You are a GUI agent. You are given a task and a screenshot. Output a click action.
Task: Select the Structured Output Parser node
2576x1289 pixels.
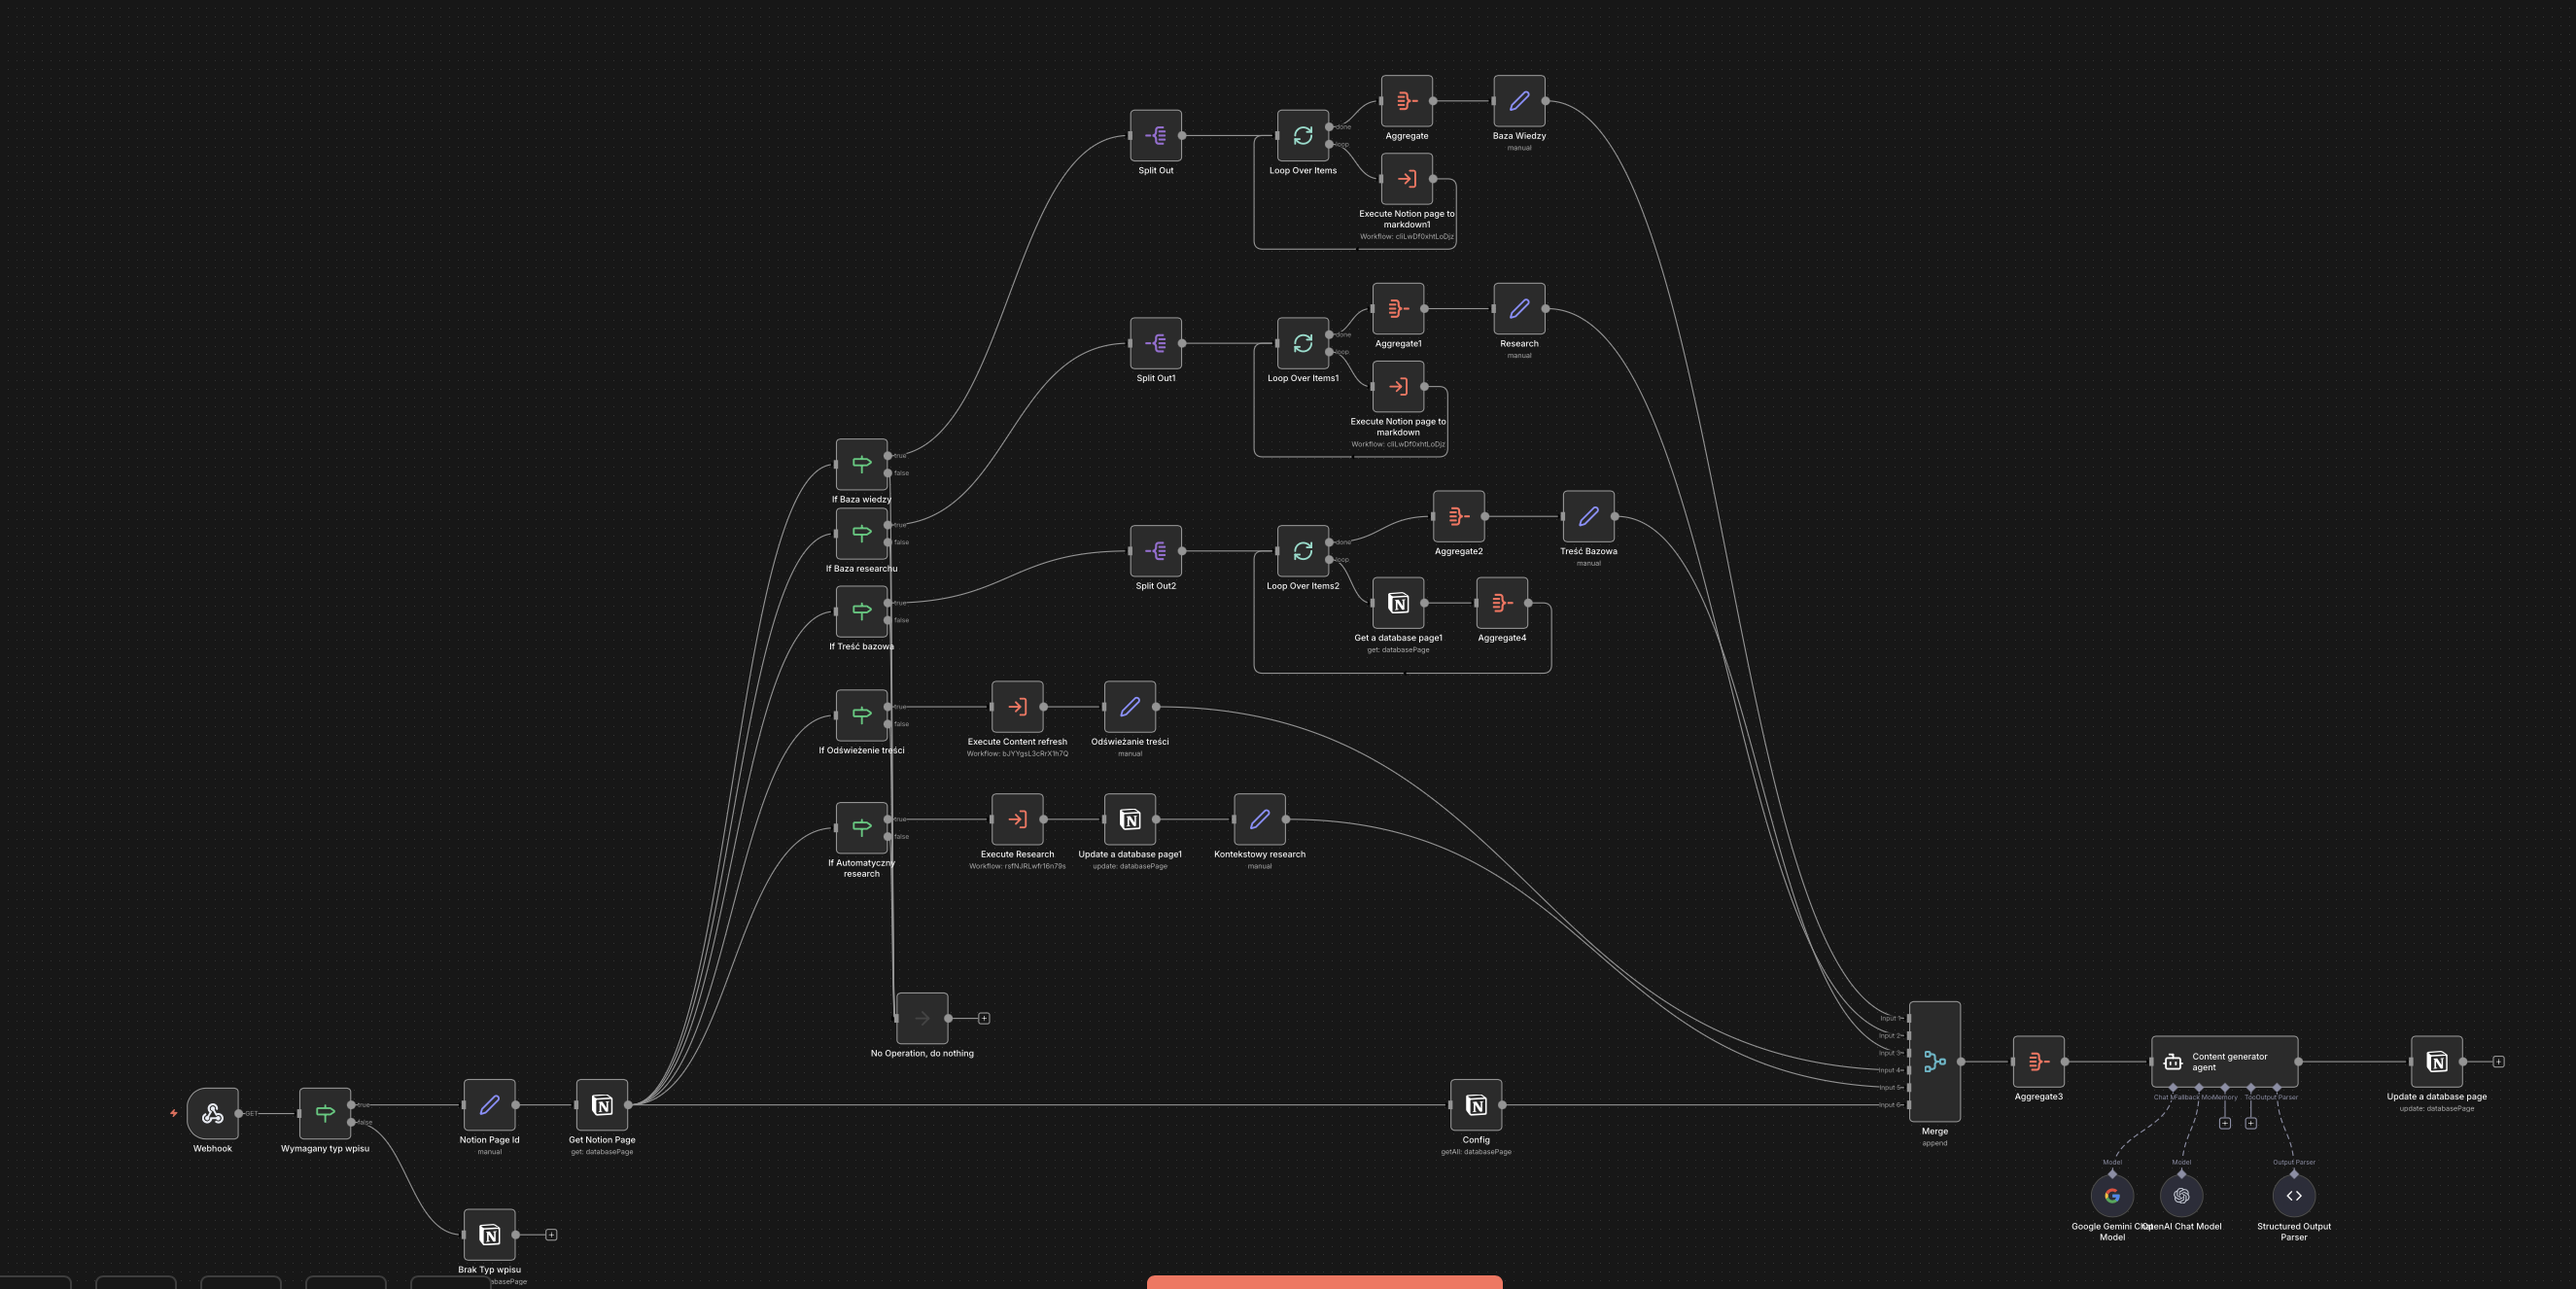coord(2293,1195)
